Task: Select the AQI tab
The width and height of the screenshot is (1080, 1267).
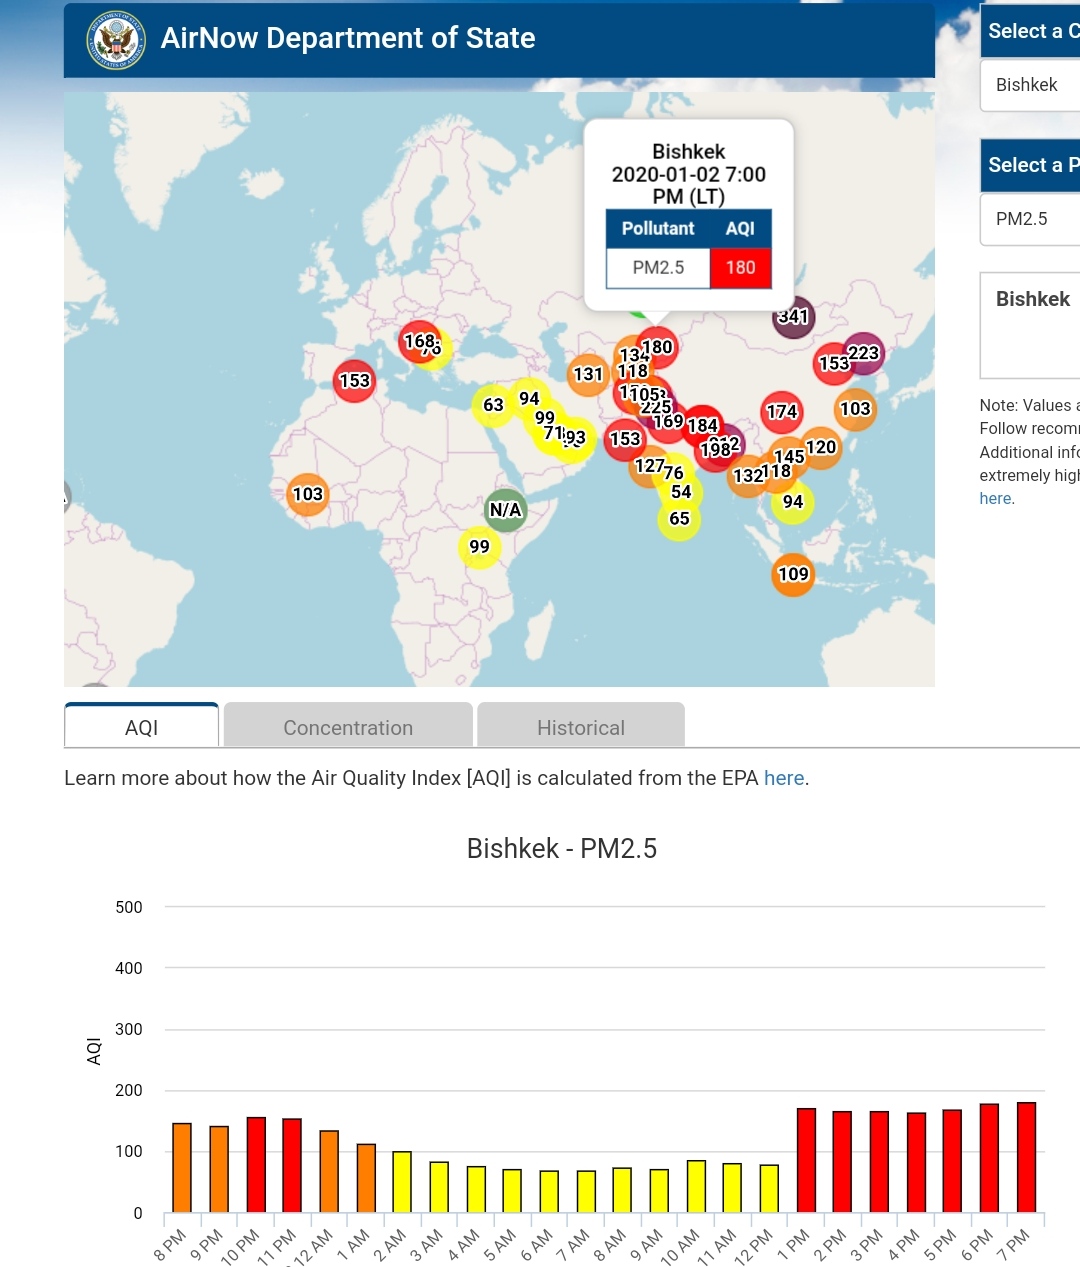Action: tap(142, 727)
